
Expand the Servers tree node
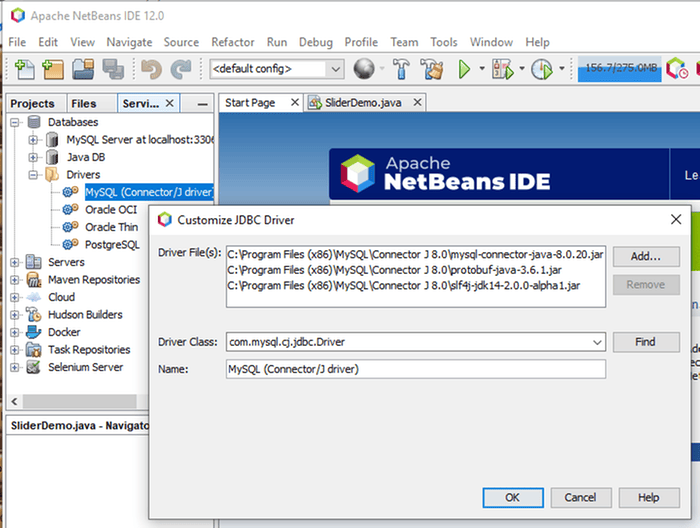pos(15,262)
